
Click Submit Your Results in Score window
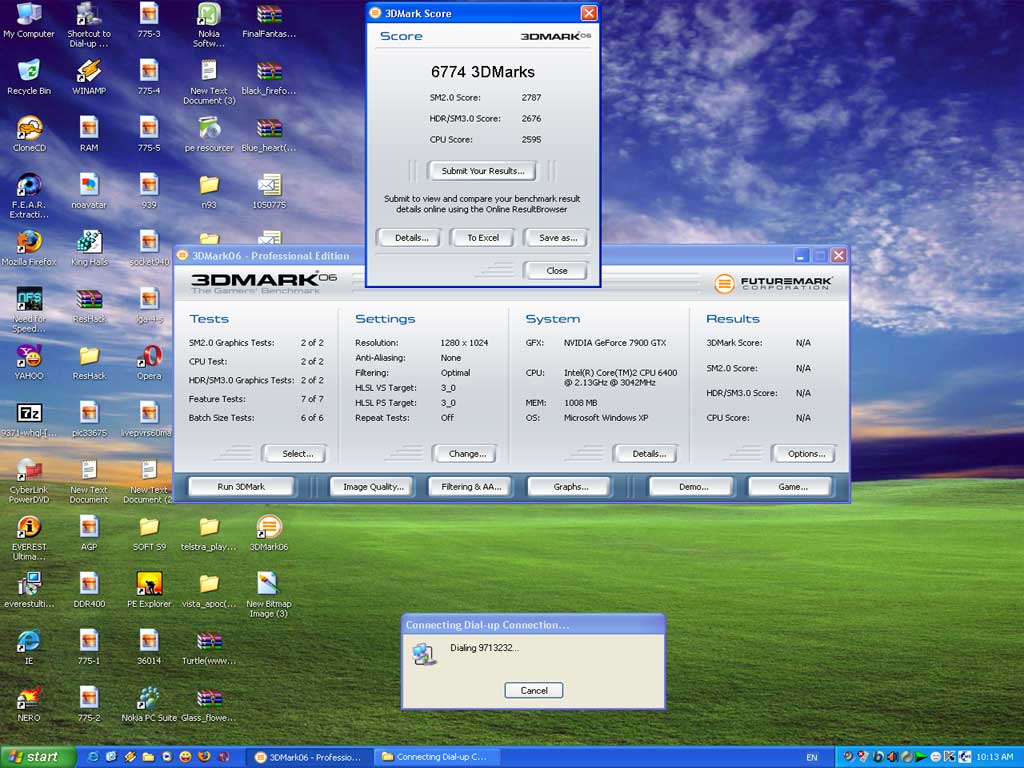(x=482, y=171)
